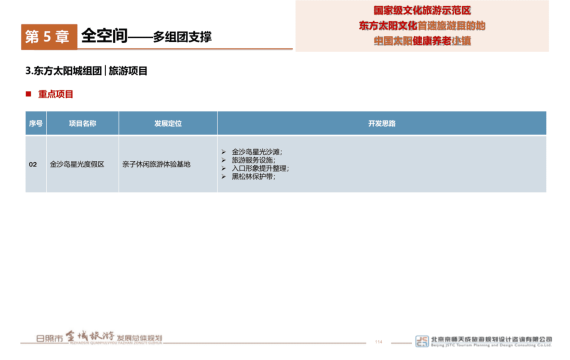Screen dimensions: 570x360
Task: Click the '中国太阳健康养老佳境' slogan line
Action: click(422, 41)
